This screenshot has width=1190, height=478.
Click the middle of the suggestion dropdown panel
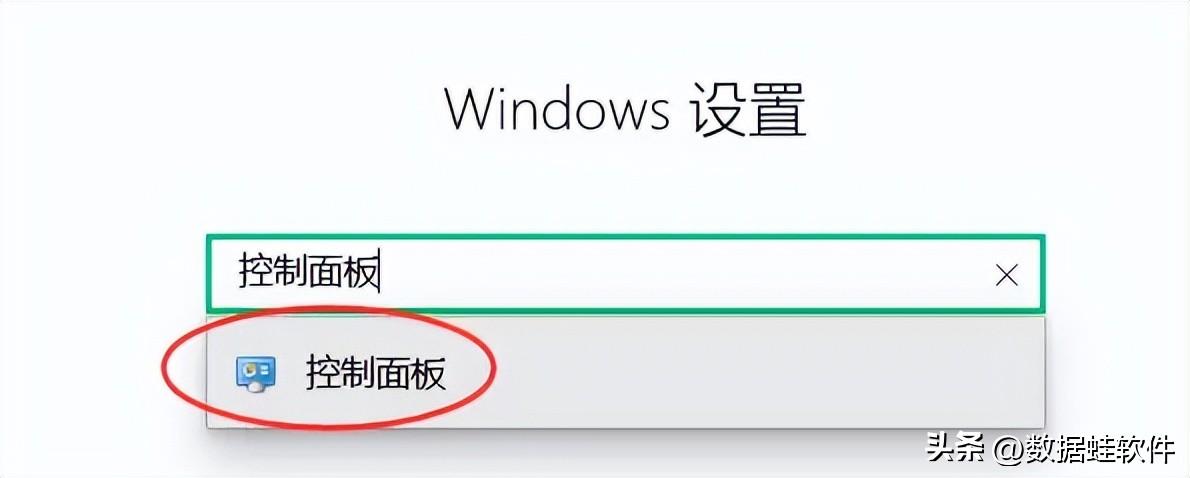(625, 372)
